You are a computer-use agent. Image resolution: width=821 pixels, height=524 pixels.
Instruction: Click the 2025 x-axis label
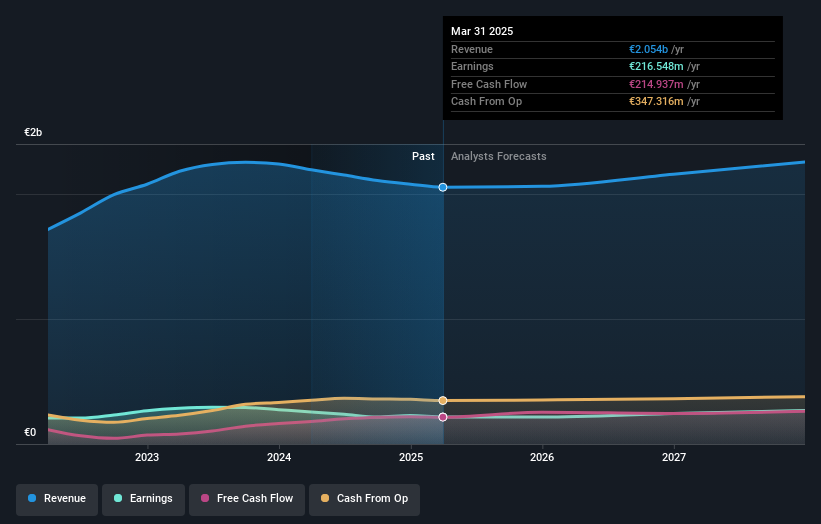pos(411,457)
